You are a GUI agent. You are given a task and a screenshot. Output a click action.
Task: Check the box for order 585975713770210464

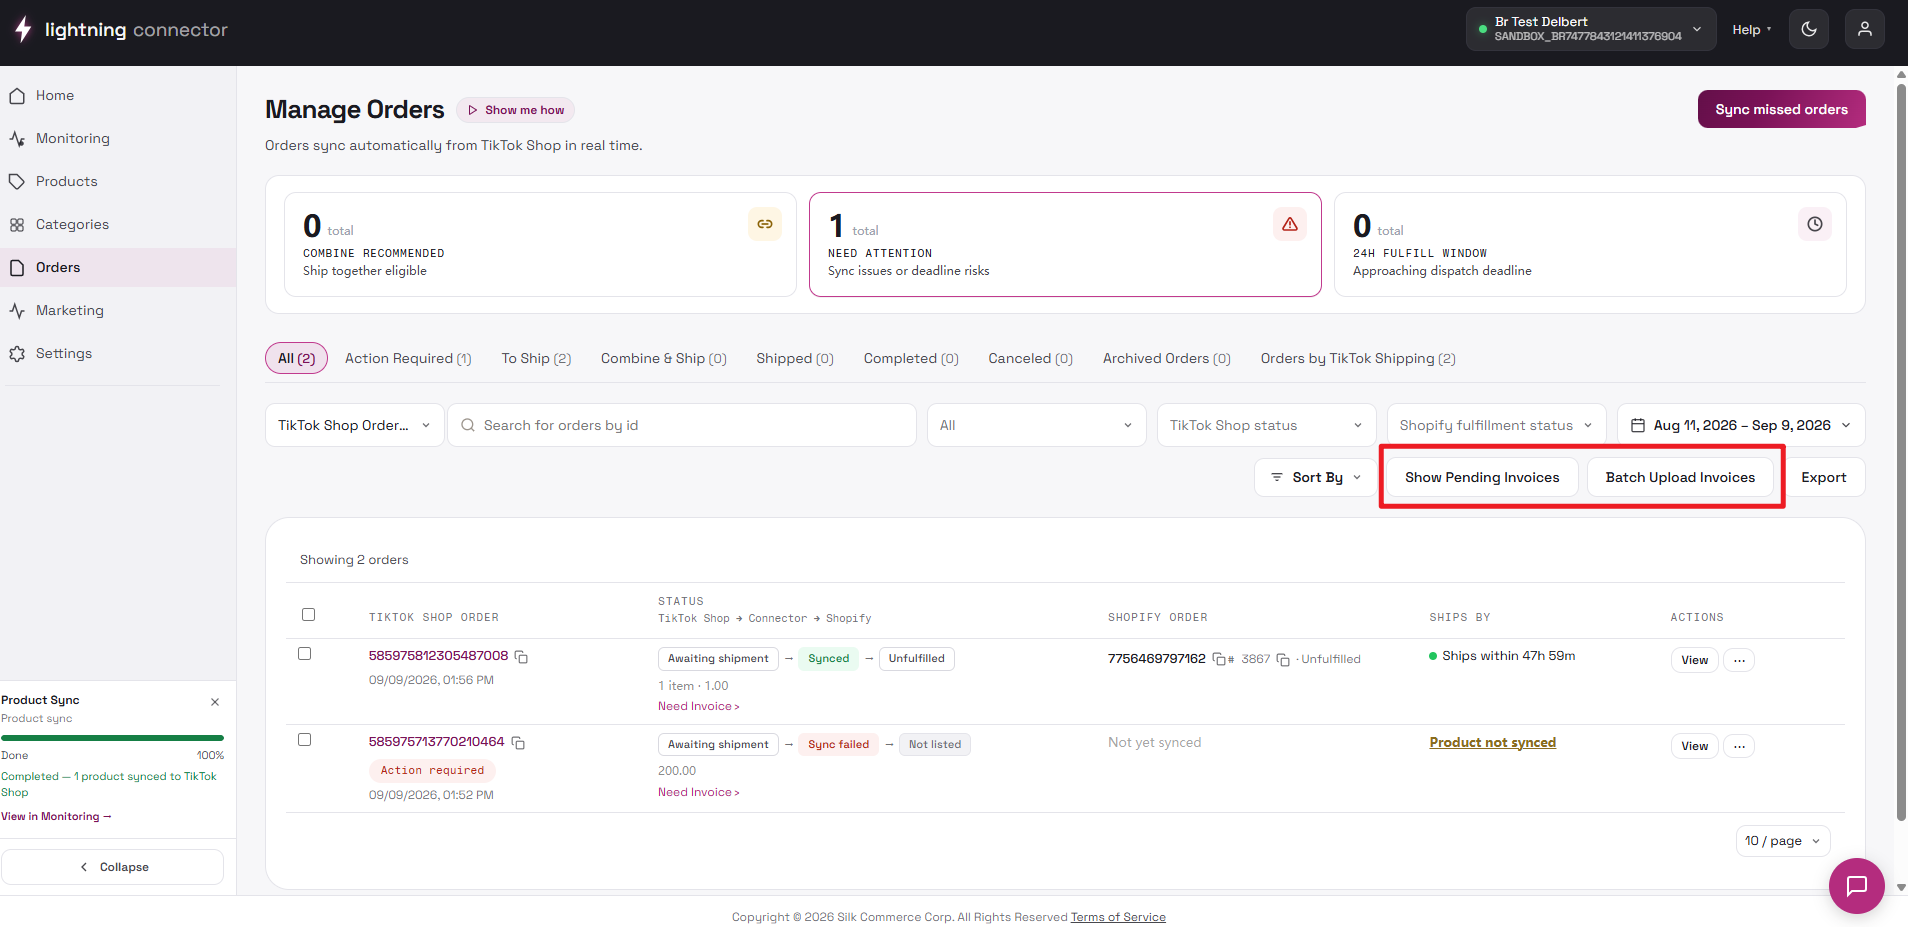tap(305, 740)
